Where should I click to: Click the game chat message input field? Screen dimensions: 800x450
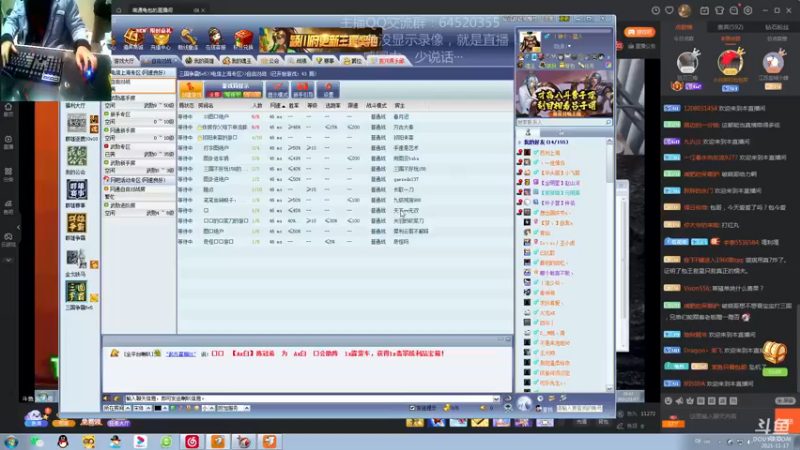[309, 398]
